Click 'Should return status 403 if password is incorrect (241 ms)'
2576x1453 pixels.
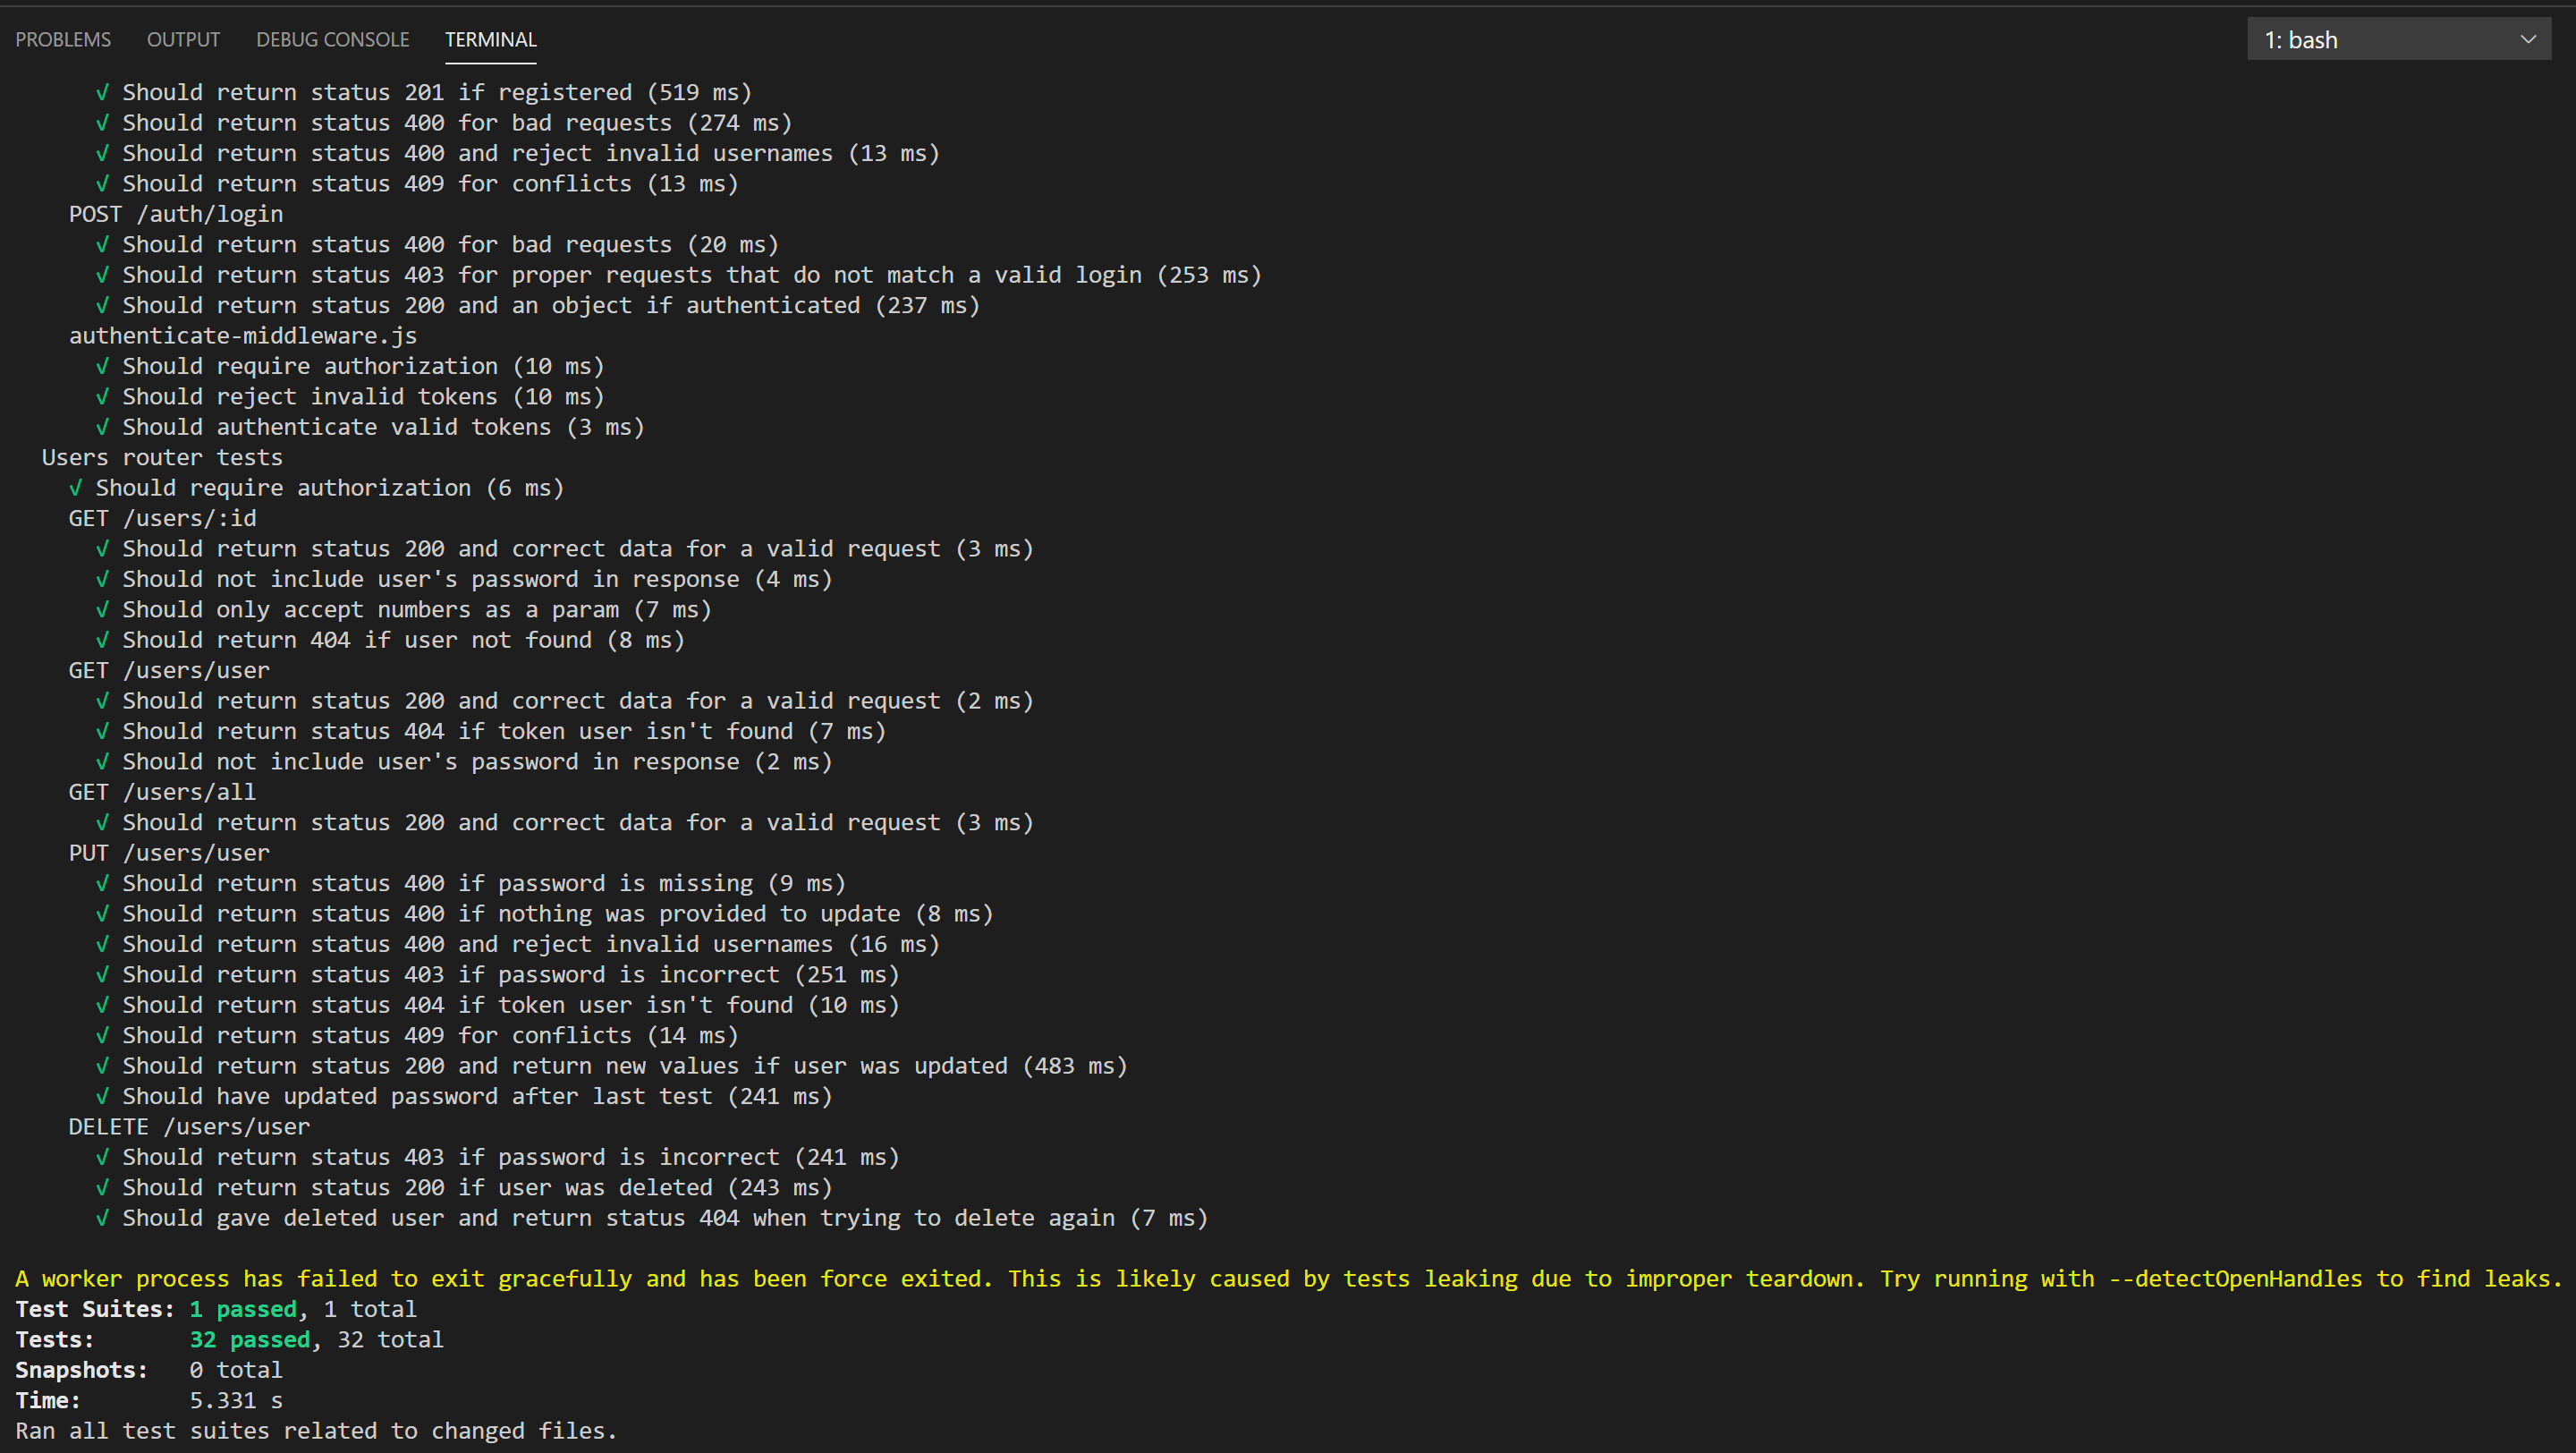coord(498,1158)
